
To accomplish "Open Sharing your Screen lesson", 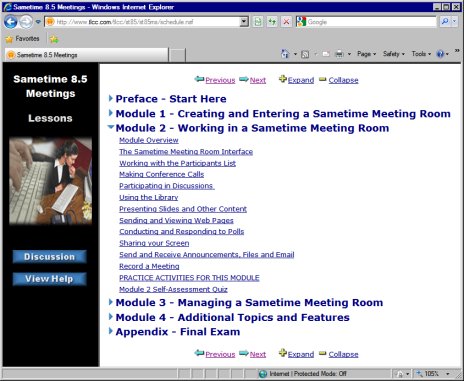I will pos(154,243).
